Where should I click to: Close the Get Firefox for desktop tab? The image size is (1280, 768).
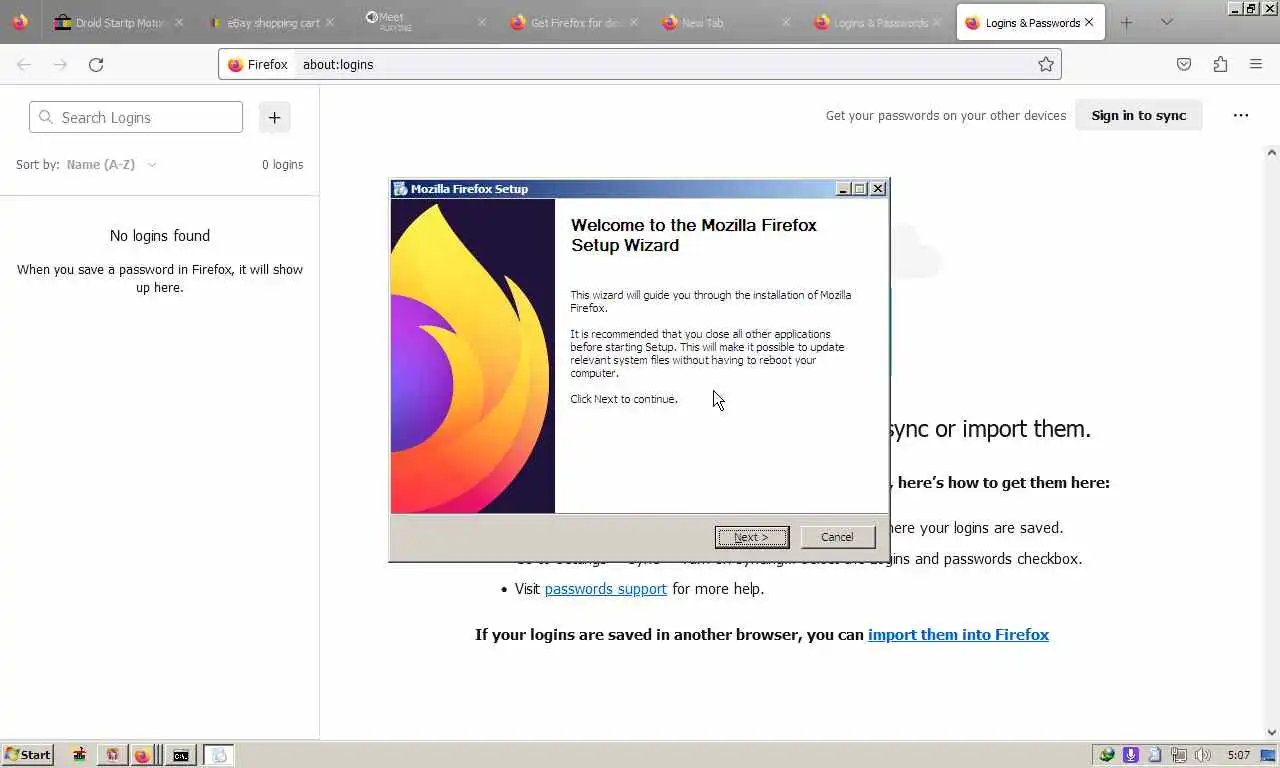coord(634,22)
